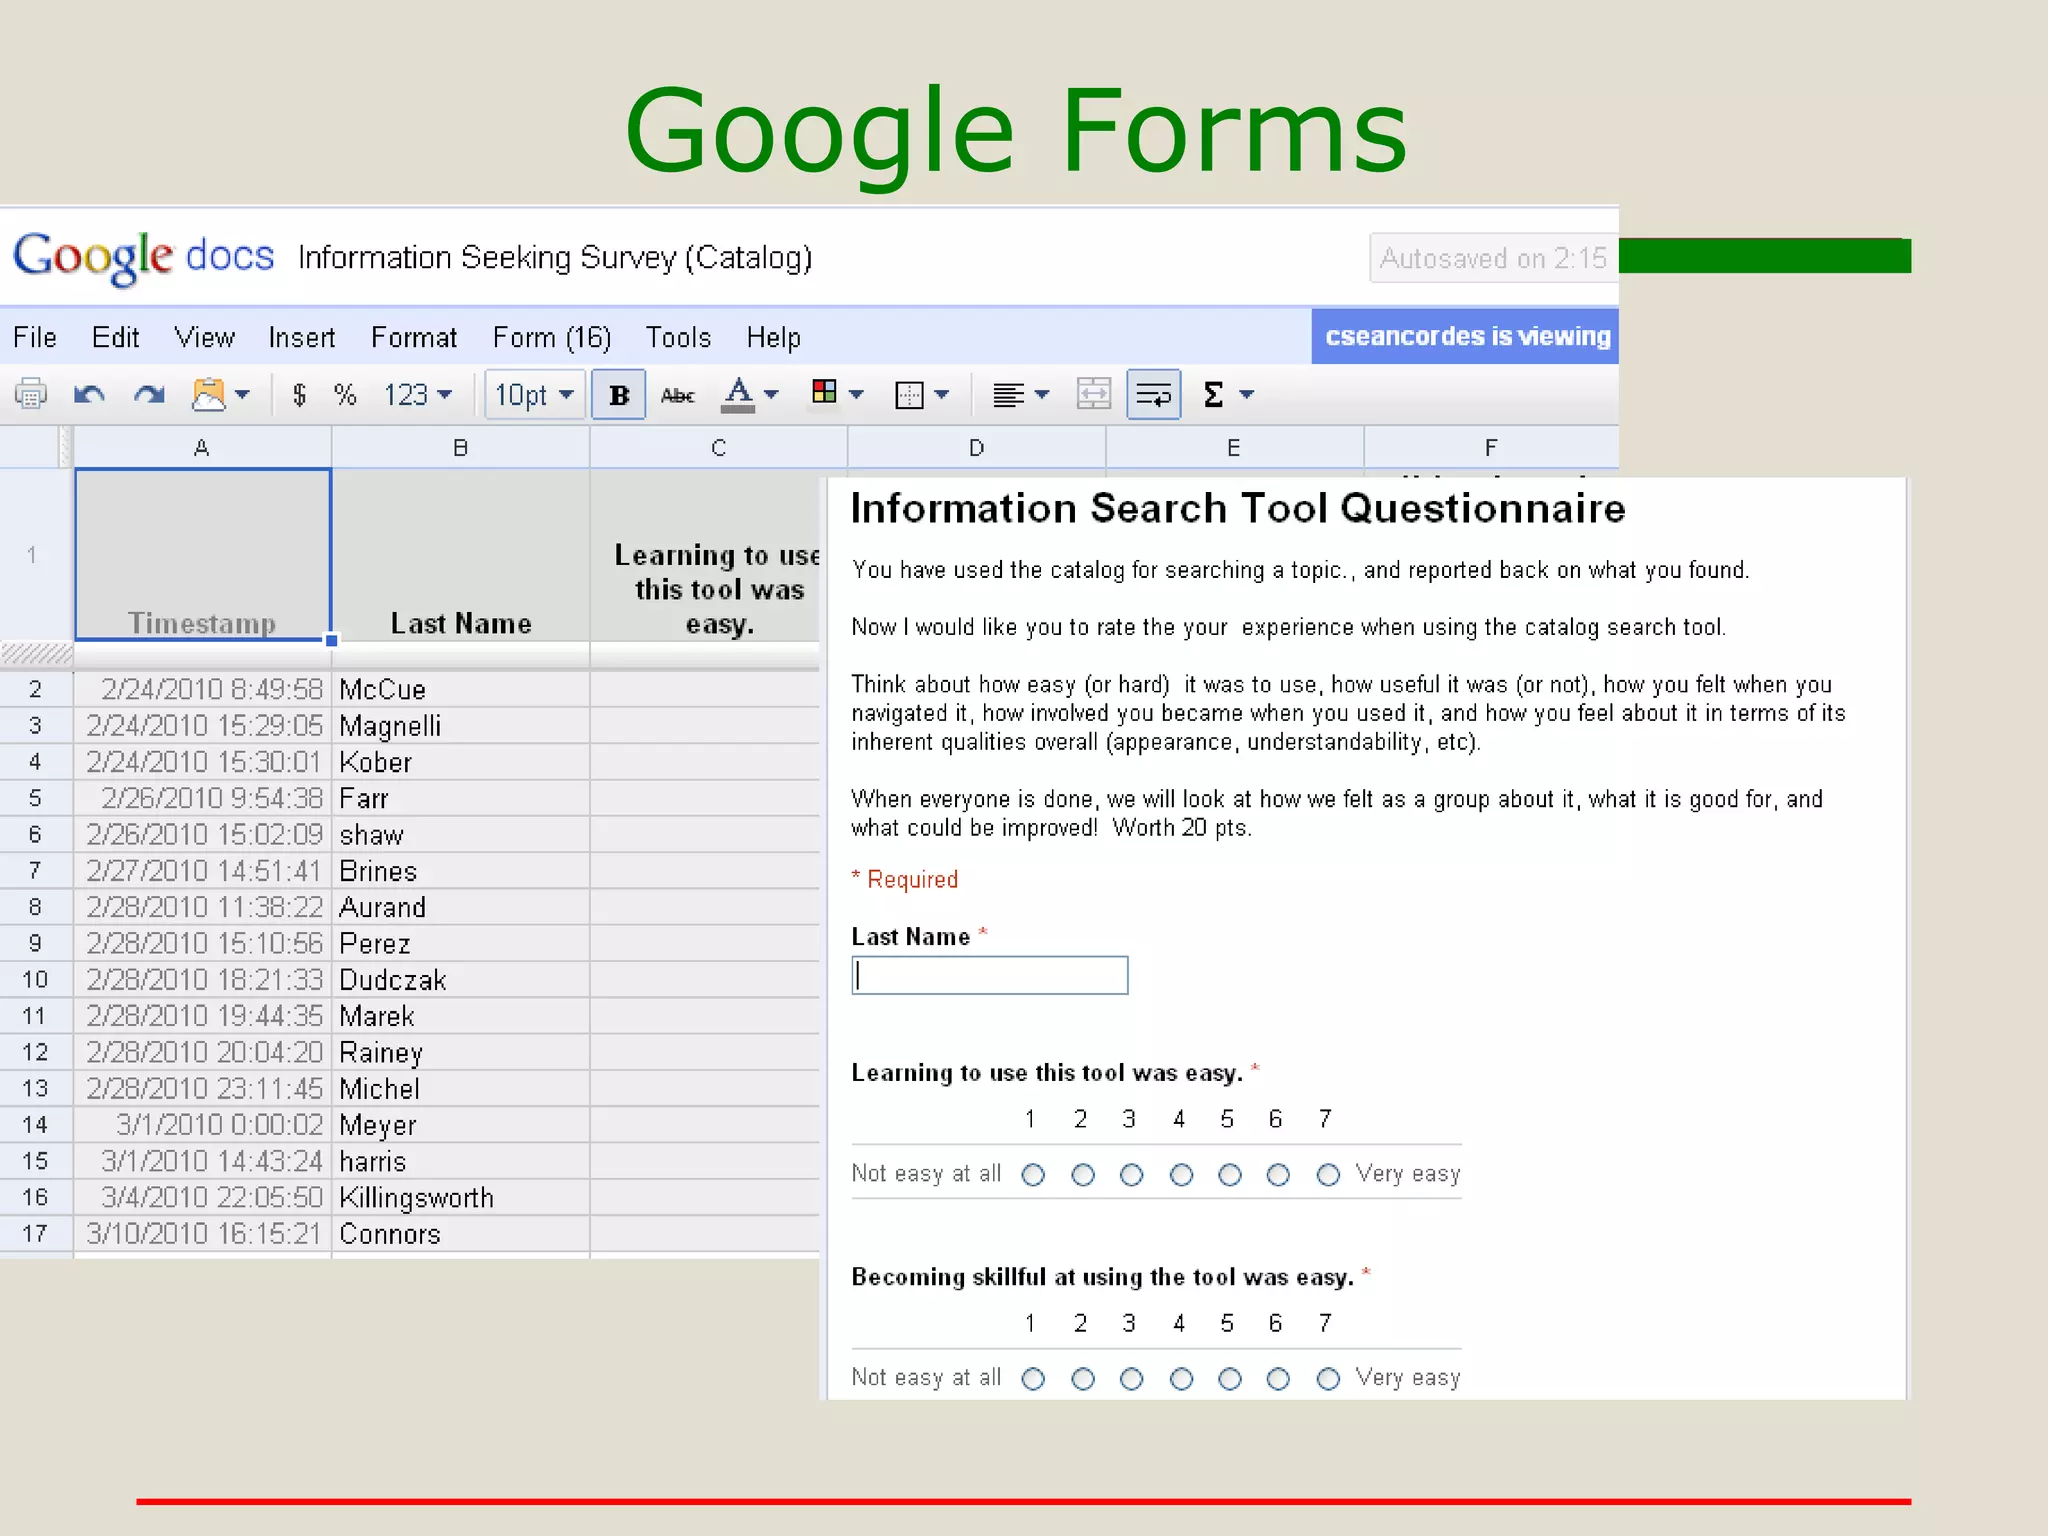Click the cell containing McCue

pyautogui.click(x=460, y=689)
